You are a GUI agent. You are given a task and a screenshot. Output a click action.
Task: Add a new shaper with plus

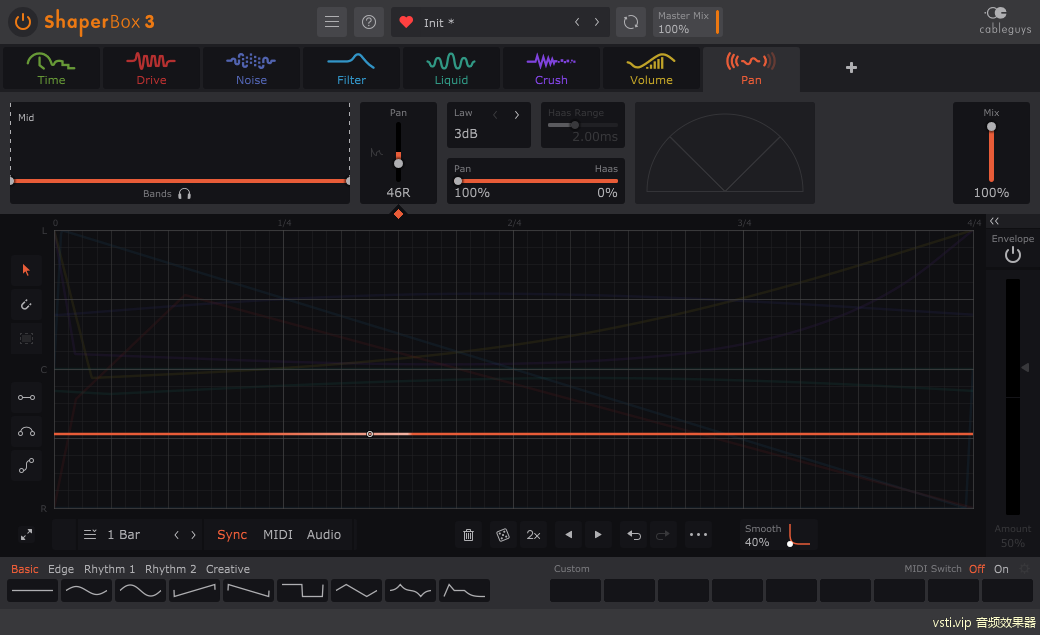click(852, 68)
